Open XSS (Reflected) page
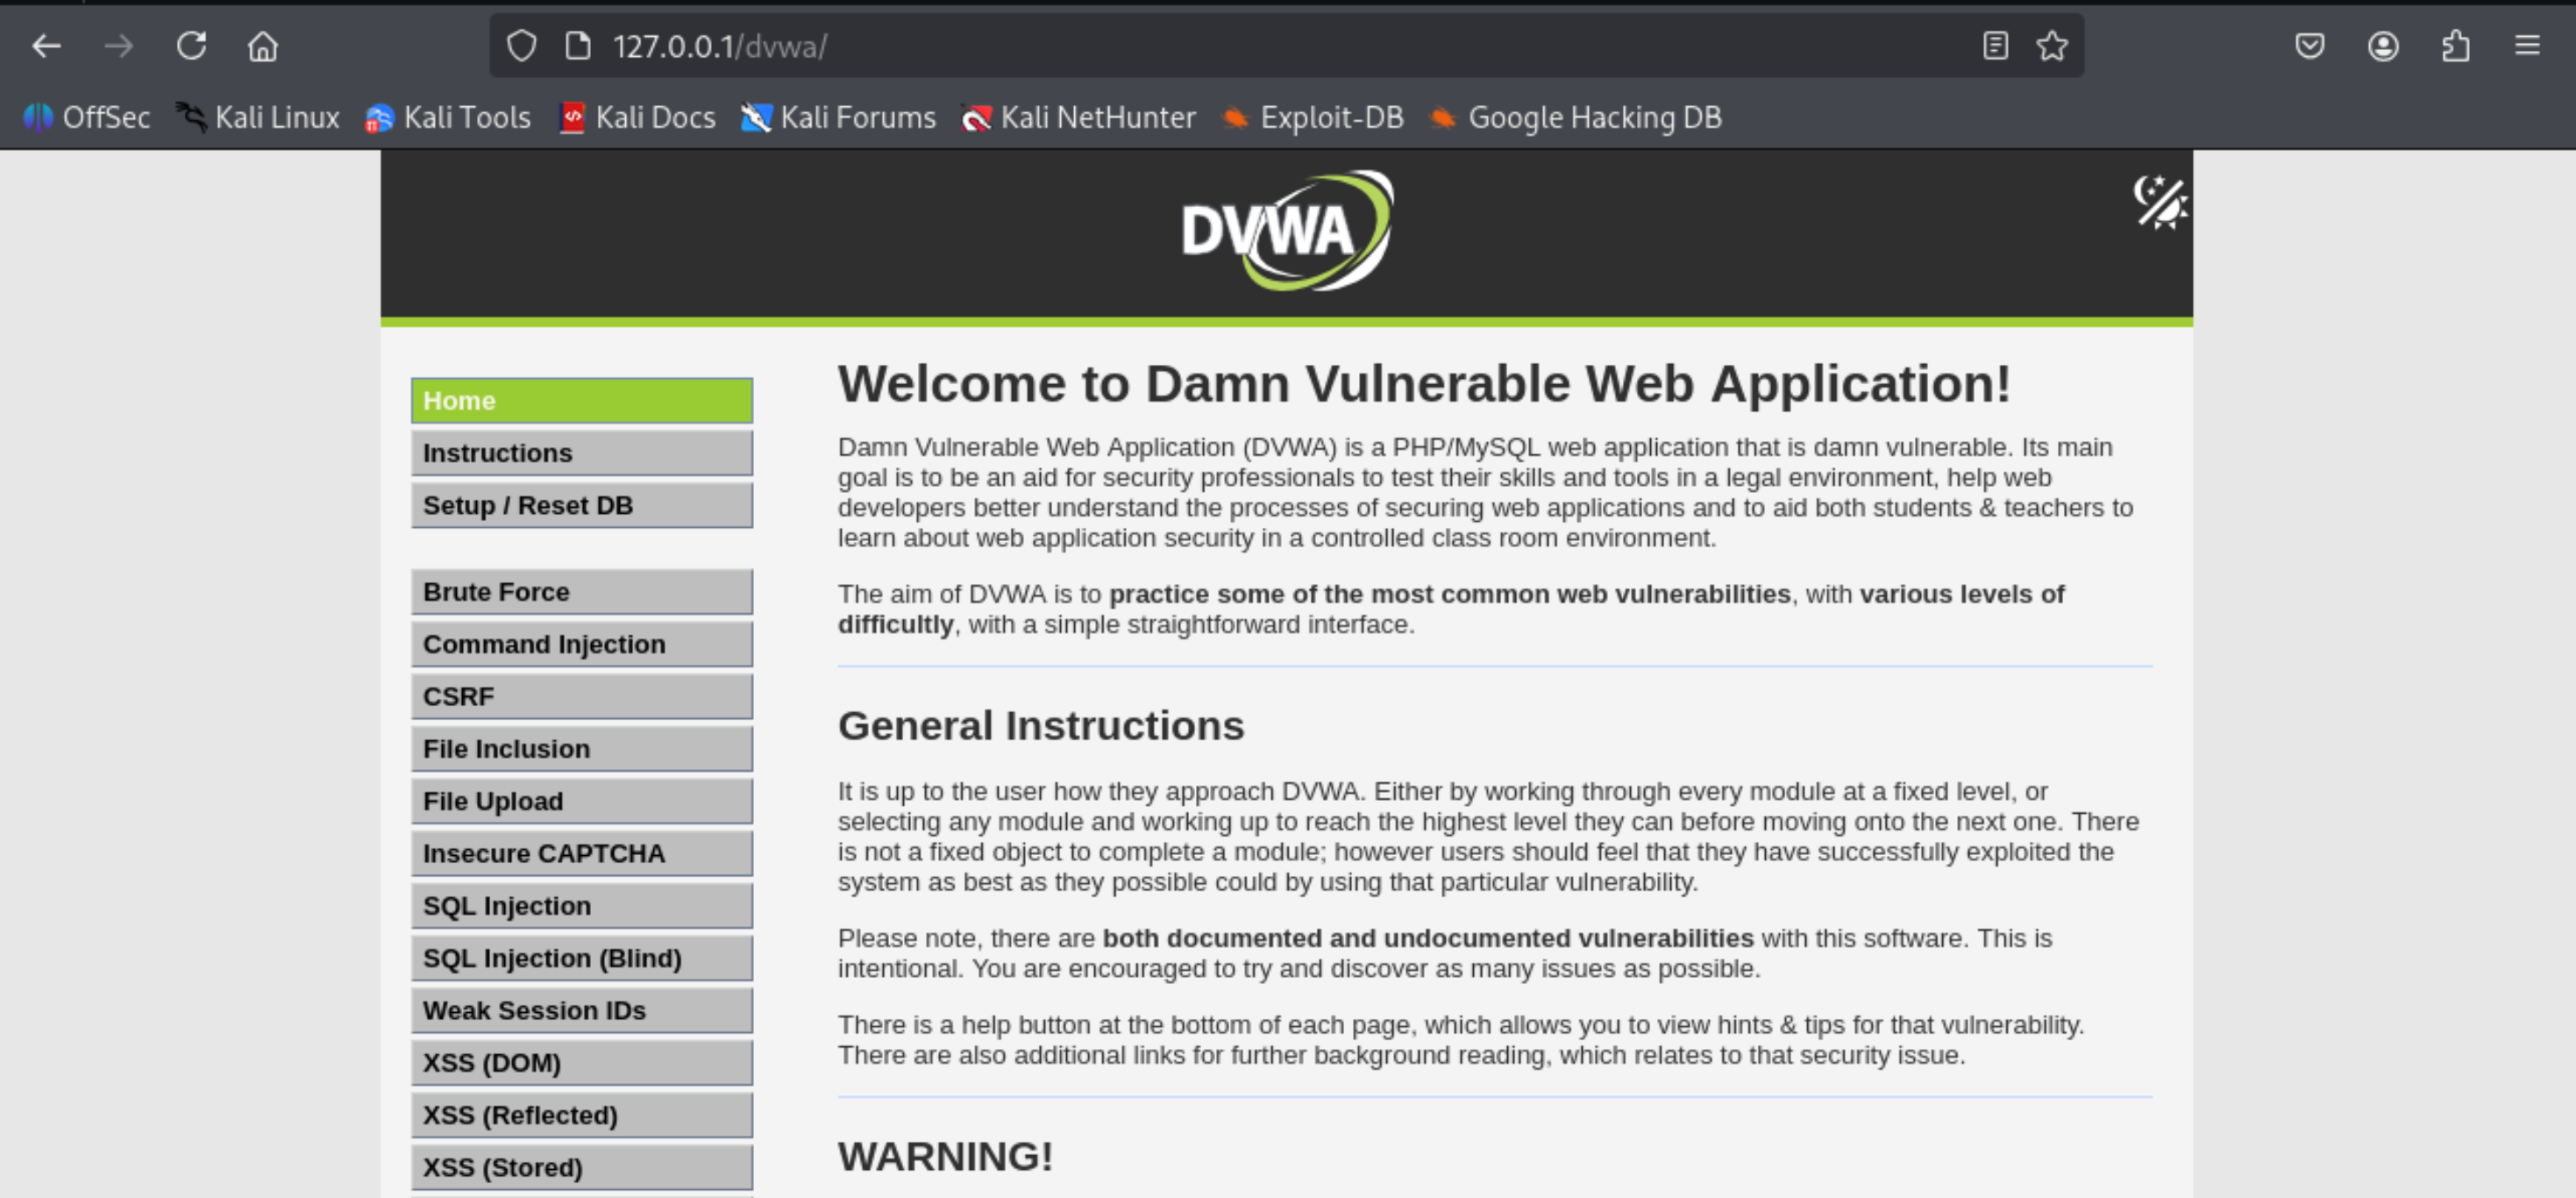Viewport: 2576px width, 1198px height. tap(581, 1115)
